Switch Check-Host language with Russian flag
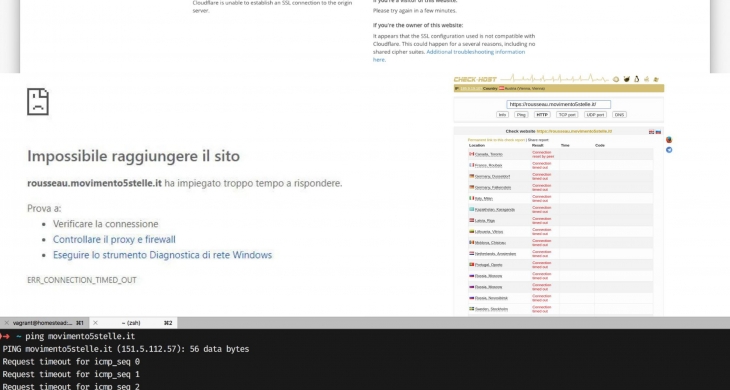 (658, 132)
